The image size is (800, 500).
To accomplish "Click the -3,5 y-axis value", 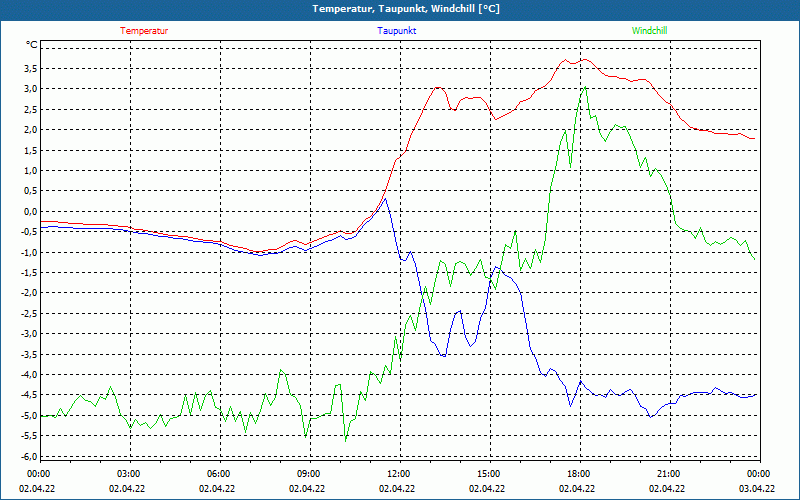I will pos(29,354).
